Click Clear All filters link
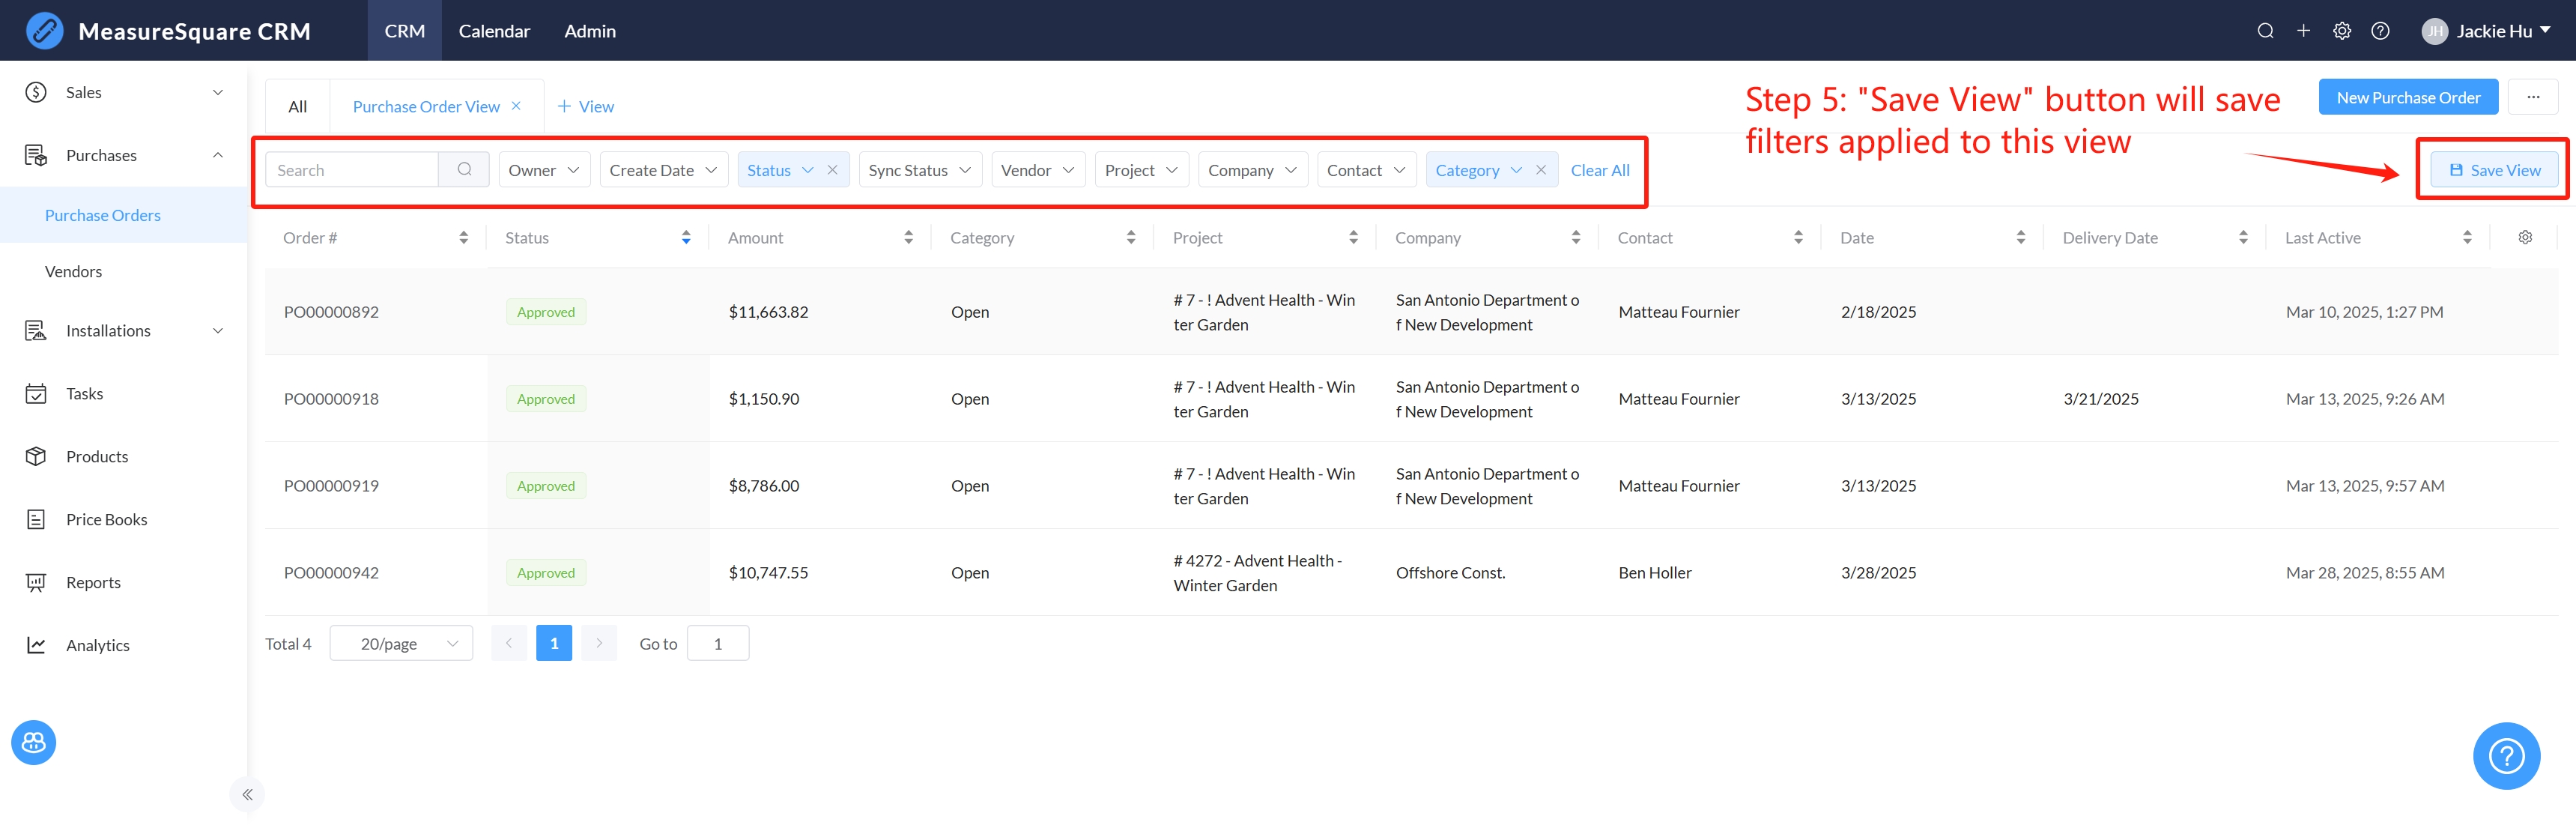The height and width of the screenshot is (825, 2576). pos(1599,170)
